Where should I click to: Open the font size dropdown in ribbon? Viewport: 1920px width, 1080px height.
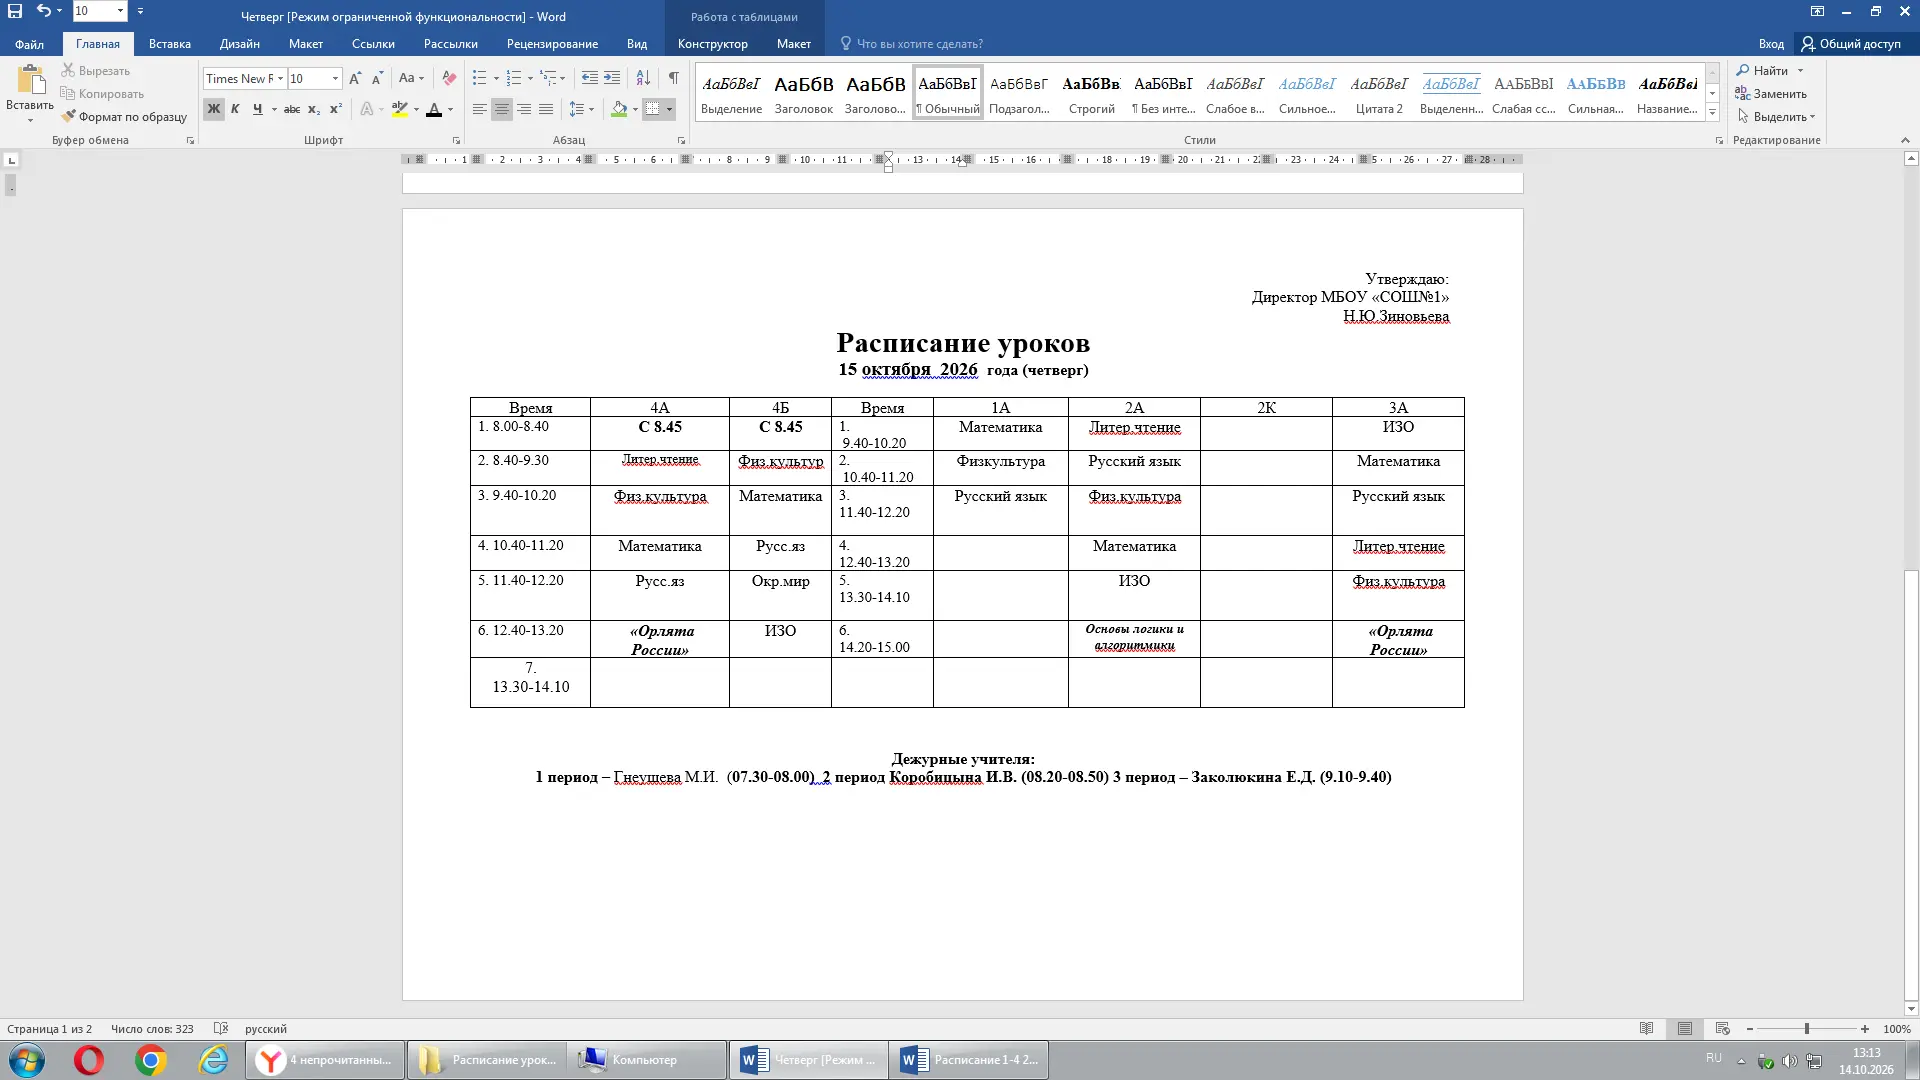pos(335,78)
